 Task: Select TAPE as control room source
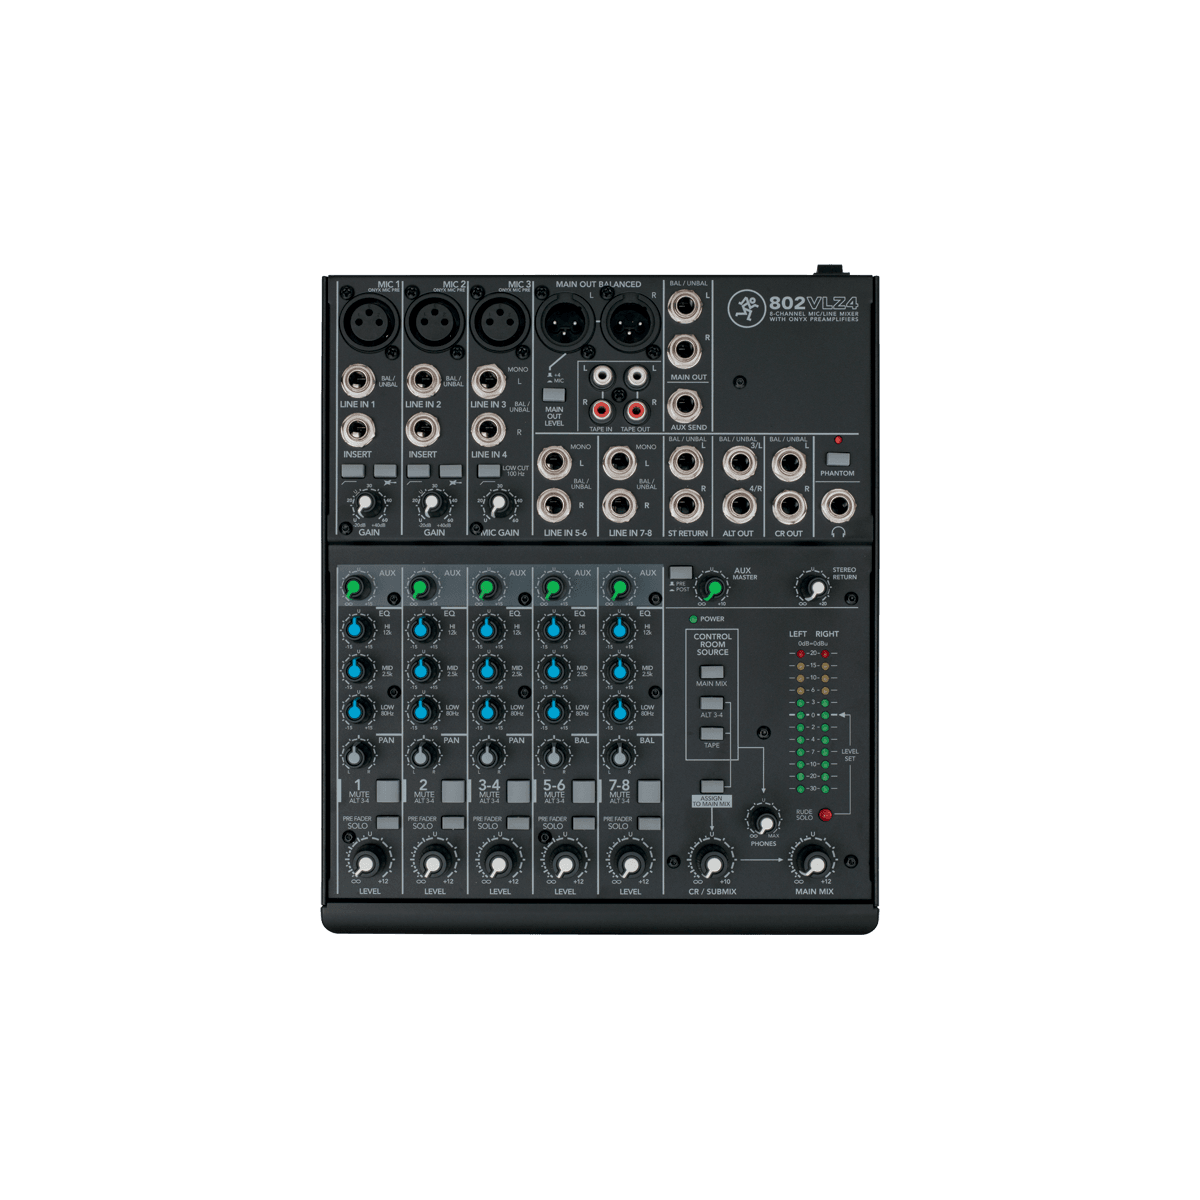(x=711, y=734)
